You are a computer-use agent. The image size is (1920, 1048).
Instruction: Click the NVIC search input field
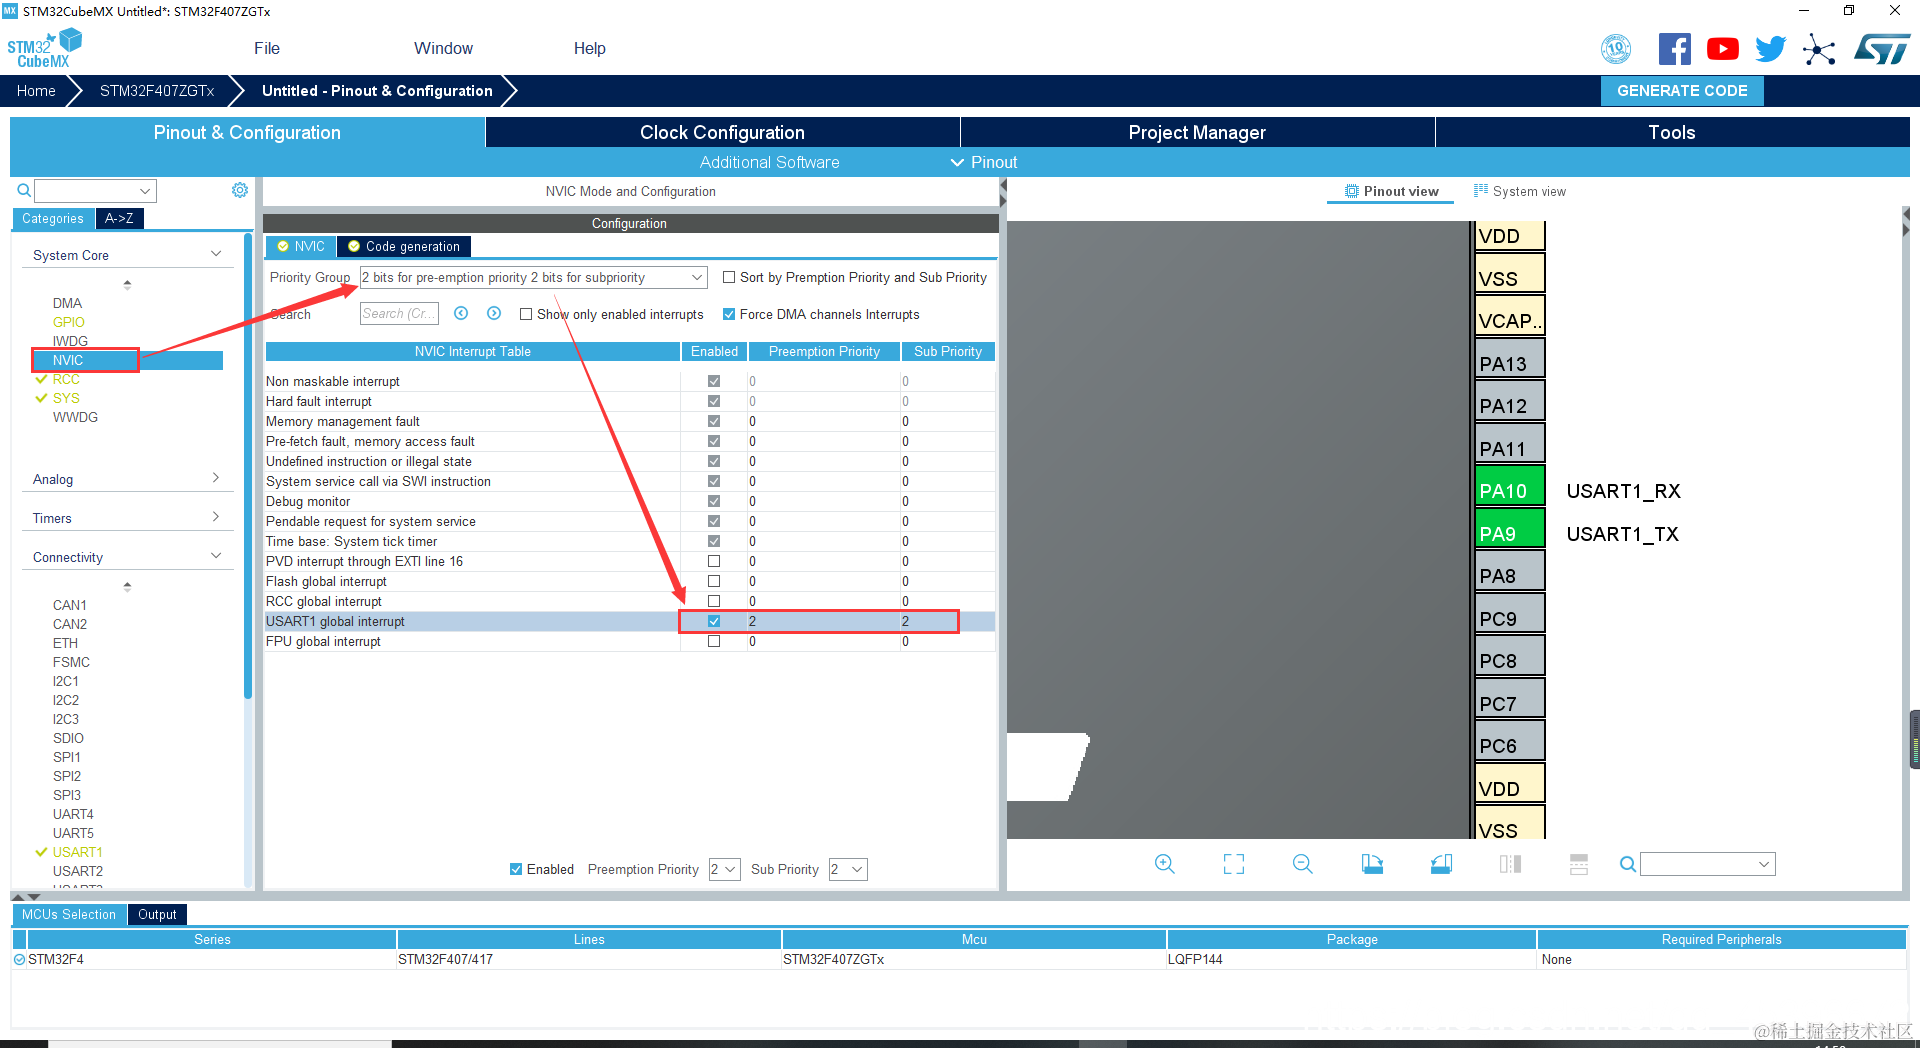tap(399, 313)
